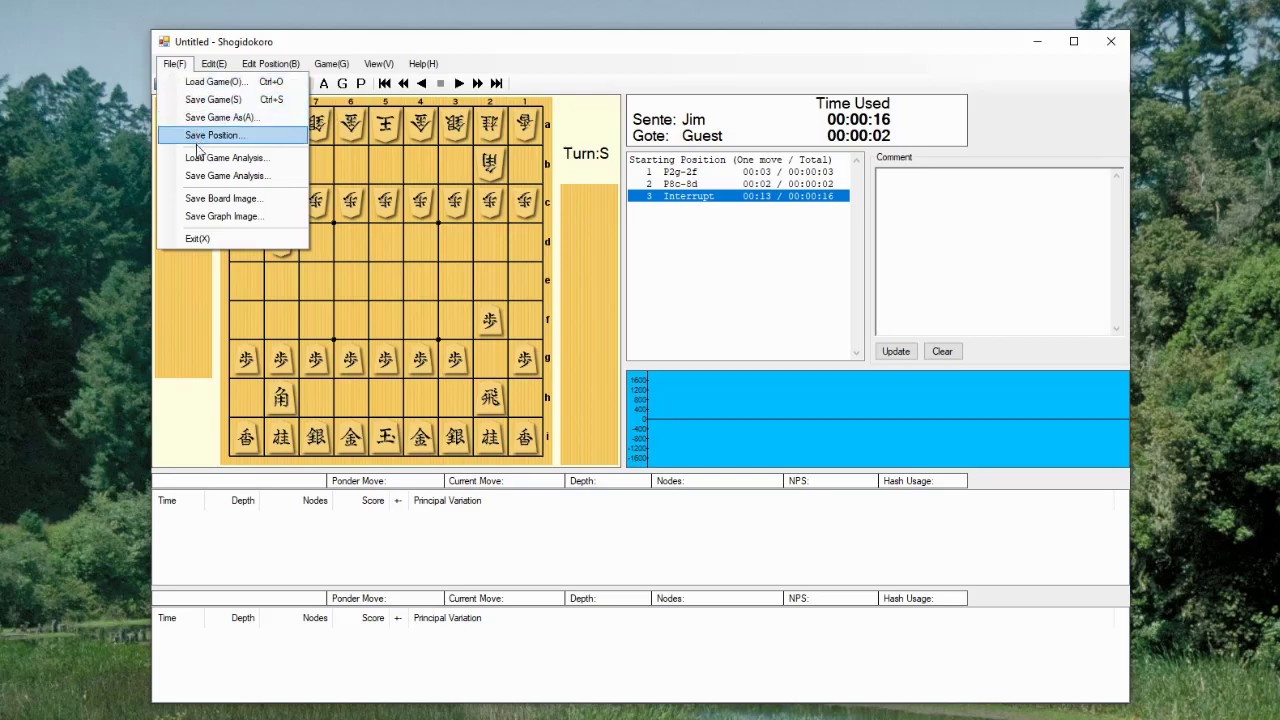Choose Save Game Analysis menu entry

[233, 176]
